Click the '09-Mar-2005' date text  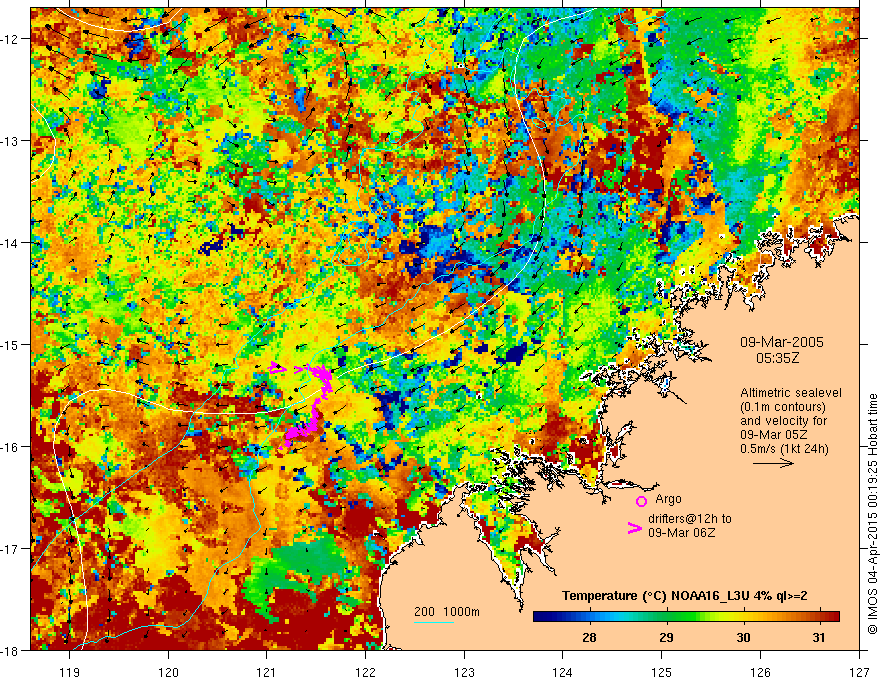click(782, 342)
